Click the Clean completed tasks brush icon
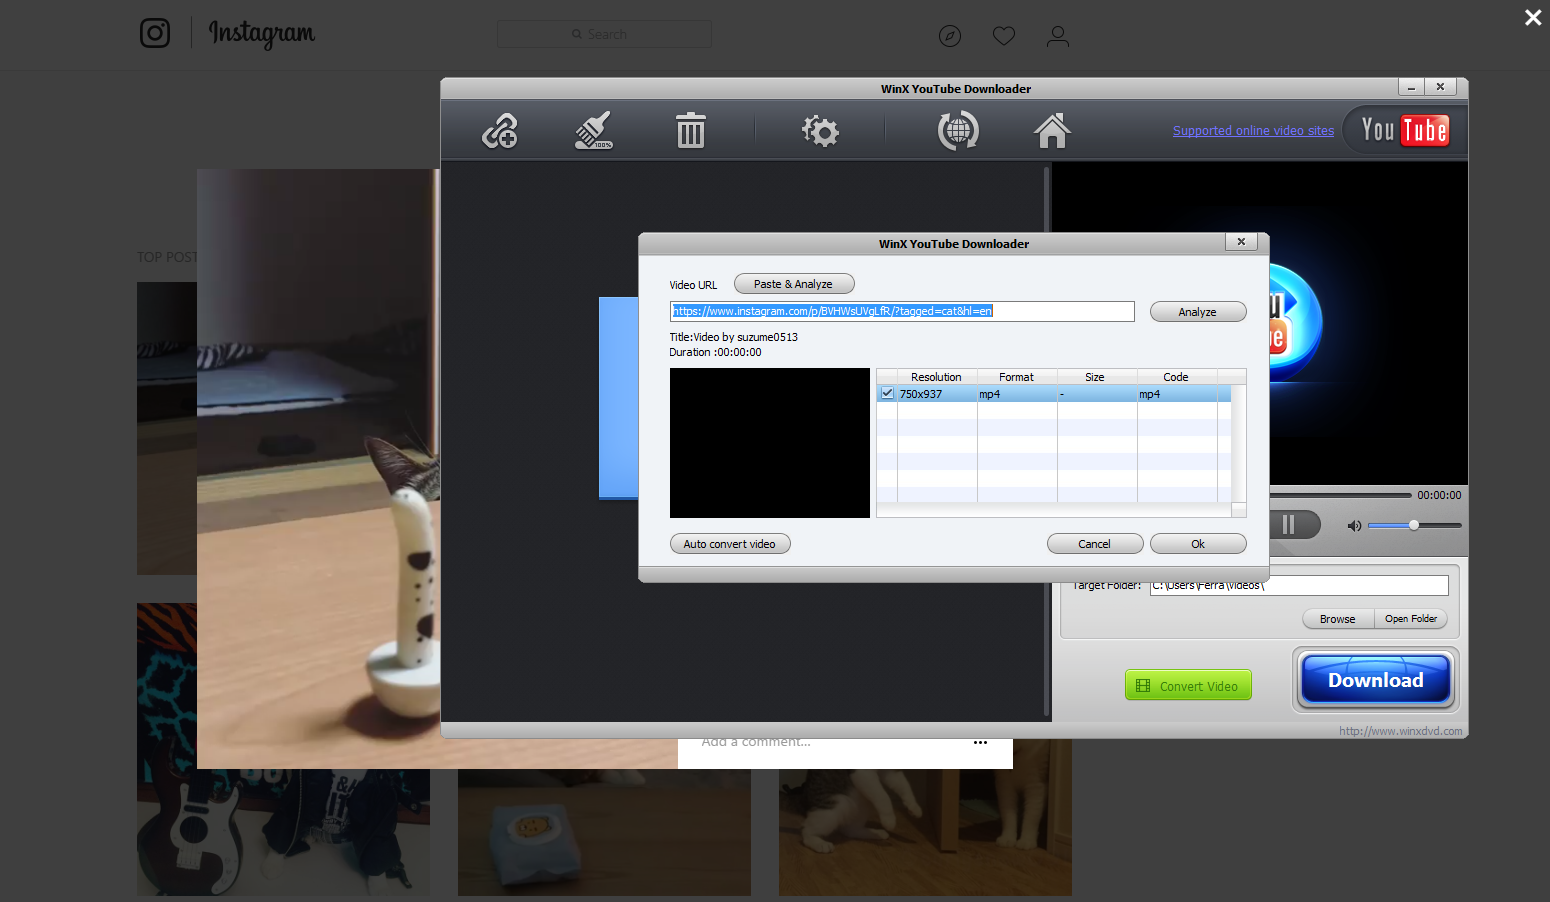 [x=593, y=131]
